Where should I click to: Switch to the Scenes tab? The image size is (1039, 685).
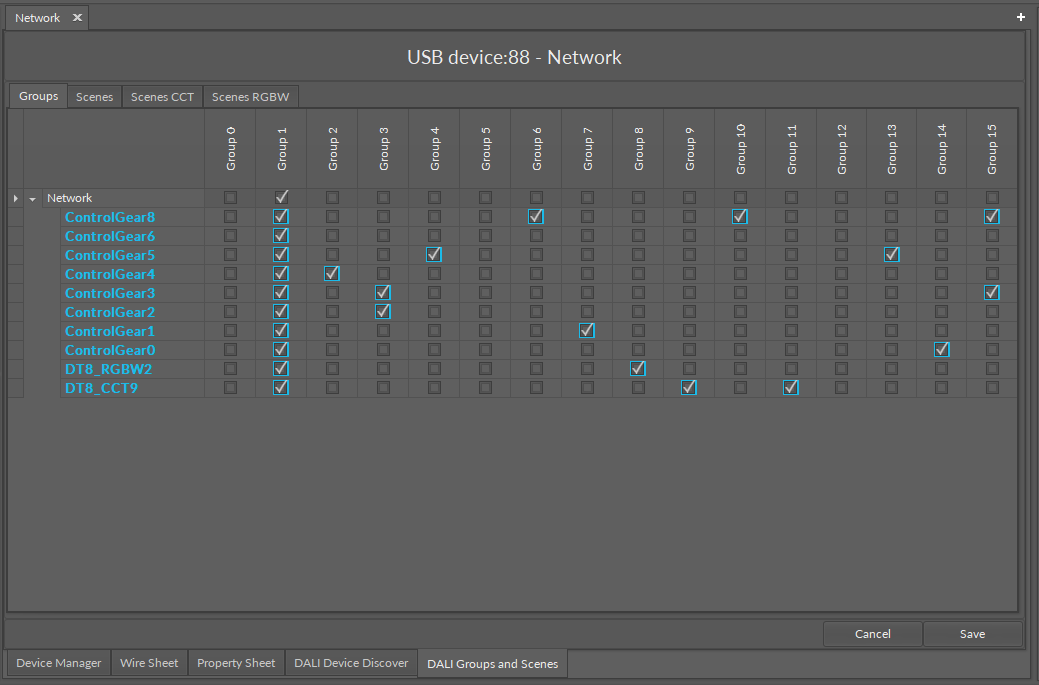(94, 97)
